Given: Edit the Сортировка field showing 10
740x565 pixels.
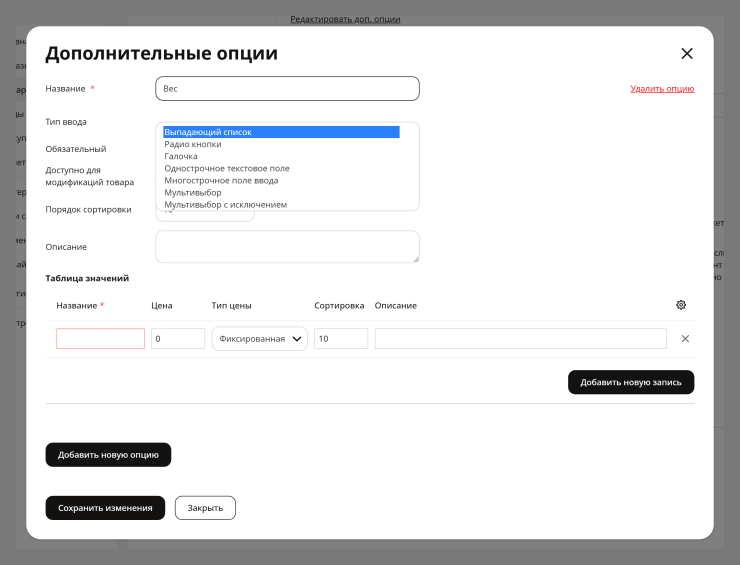Looking at the screenshot, I should coord(341,338).
